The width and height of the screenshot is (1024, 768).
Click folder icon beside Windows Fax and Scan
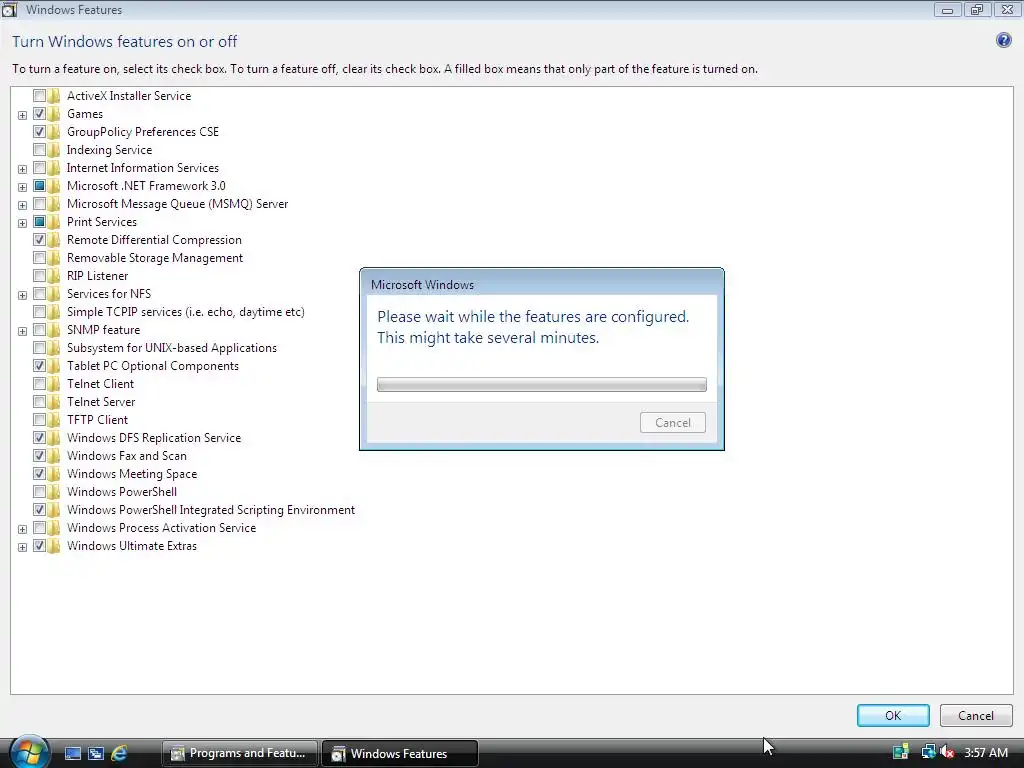coord(54,456)
